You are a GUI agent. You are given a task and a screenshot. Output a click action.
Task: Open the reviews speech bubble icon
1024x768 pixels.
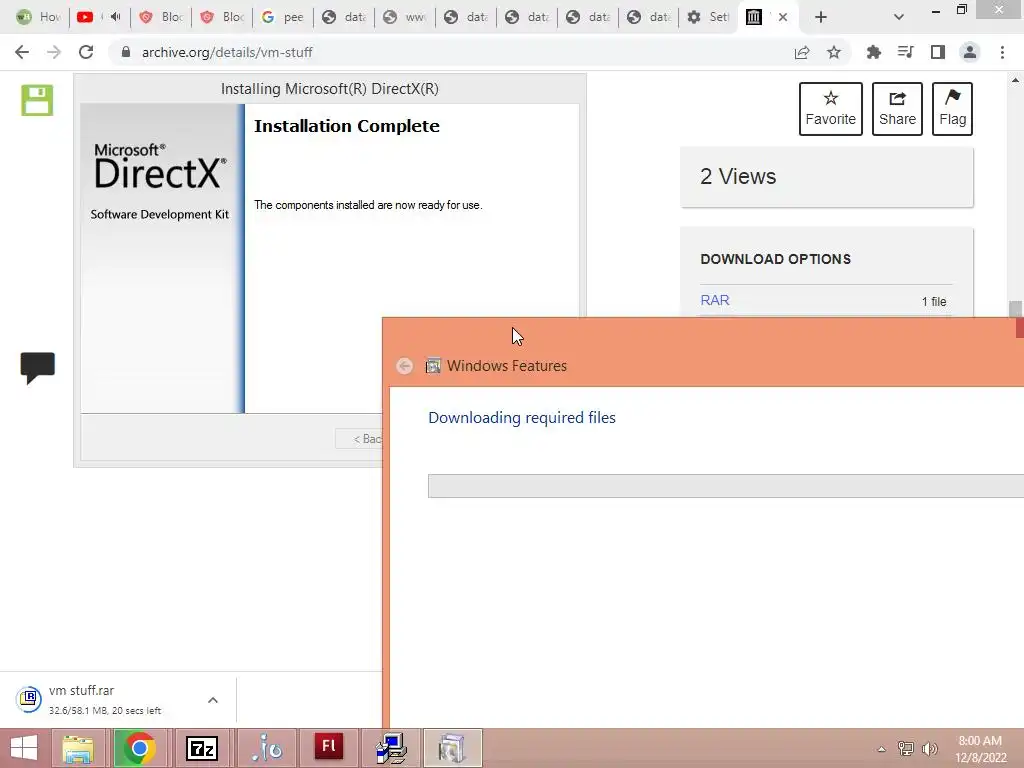[37, 368]
